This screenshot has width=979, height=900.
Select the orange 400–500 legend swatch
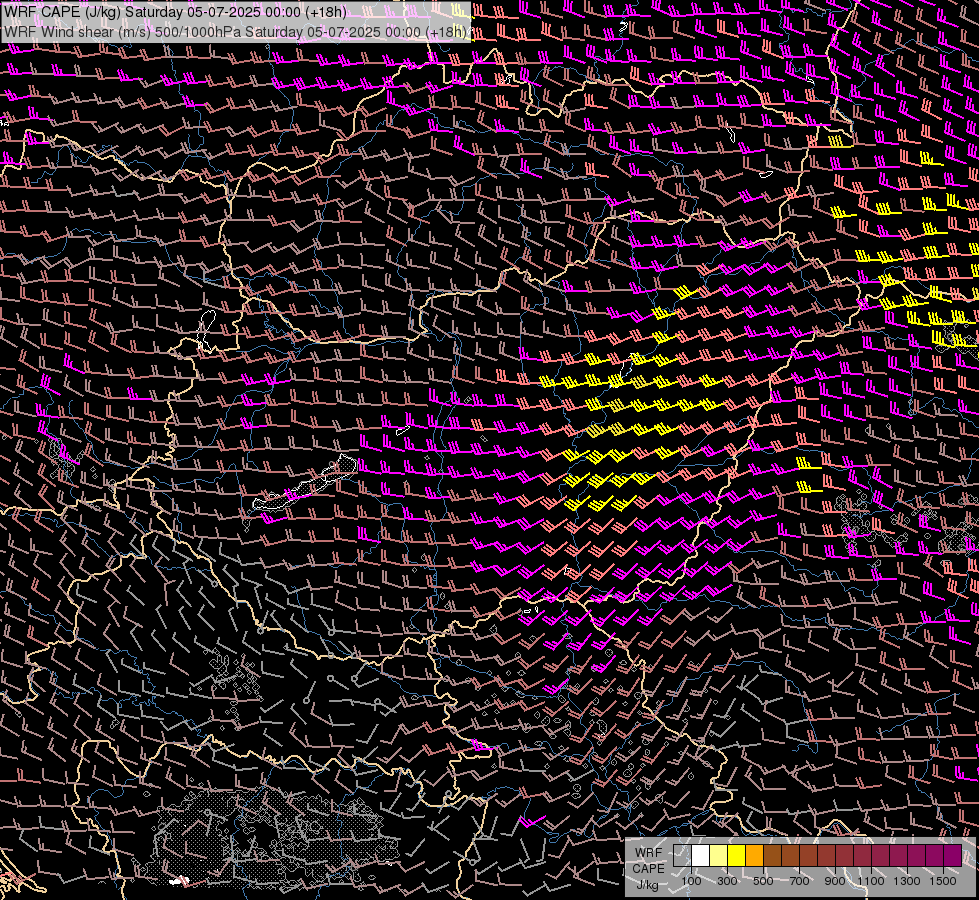coord(754,855)
